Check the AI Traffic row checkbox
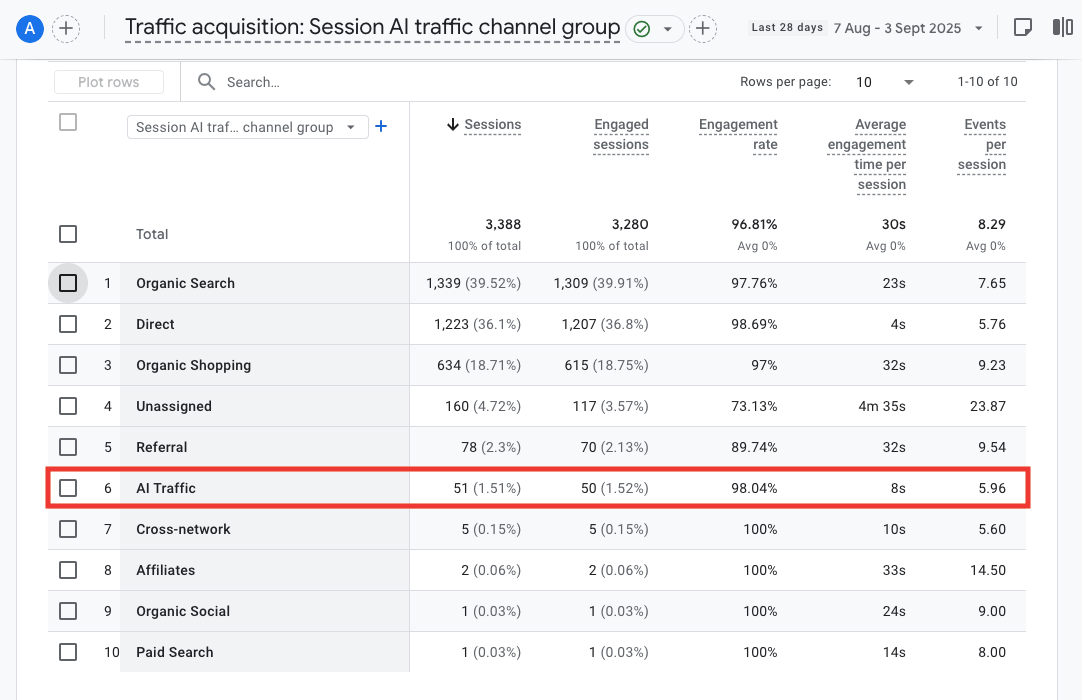The image size is (1082, 700). (x=68, y=488)
